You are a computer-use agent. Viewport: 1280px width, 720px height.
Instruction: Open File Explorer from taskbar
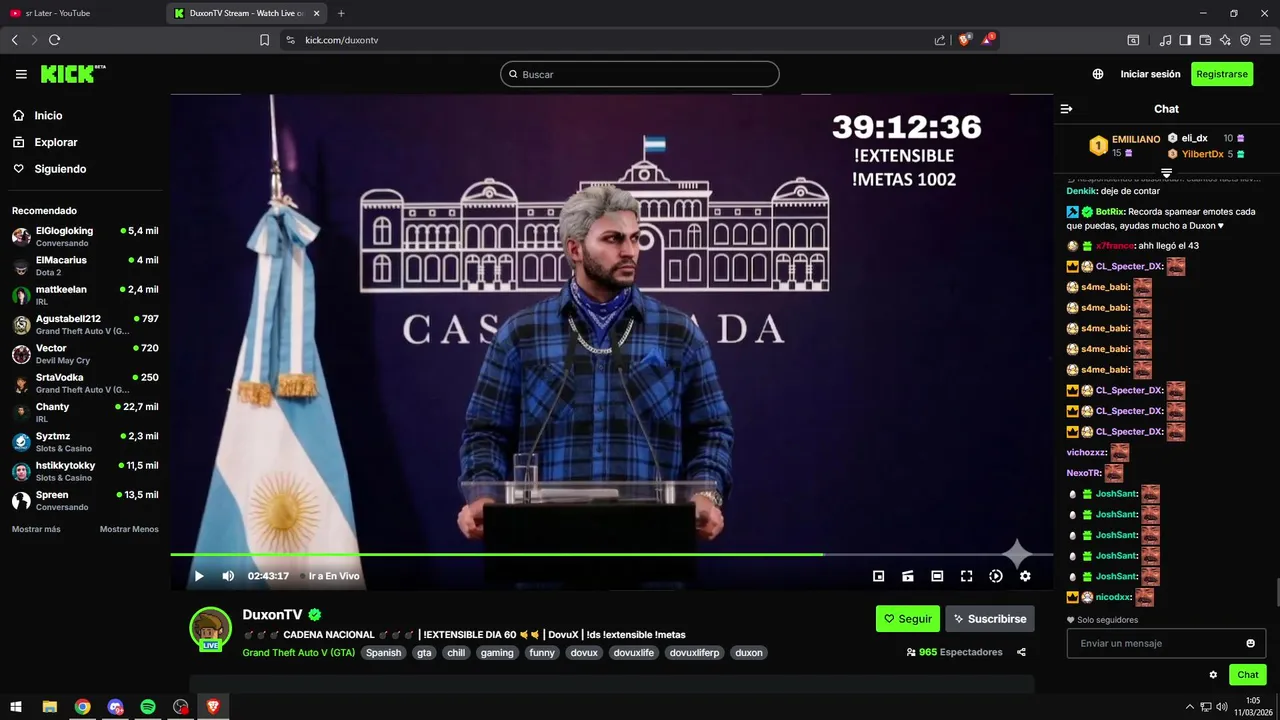(x=49, y=707)
